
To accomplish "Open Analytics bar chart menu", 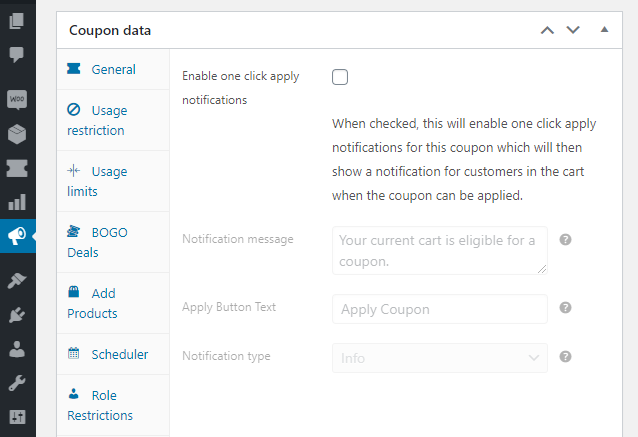I will 17,202.
